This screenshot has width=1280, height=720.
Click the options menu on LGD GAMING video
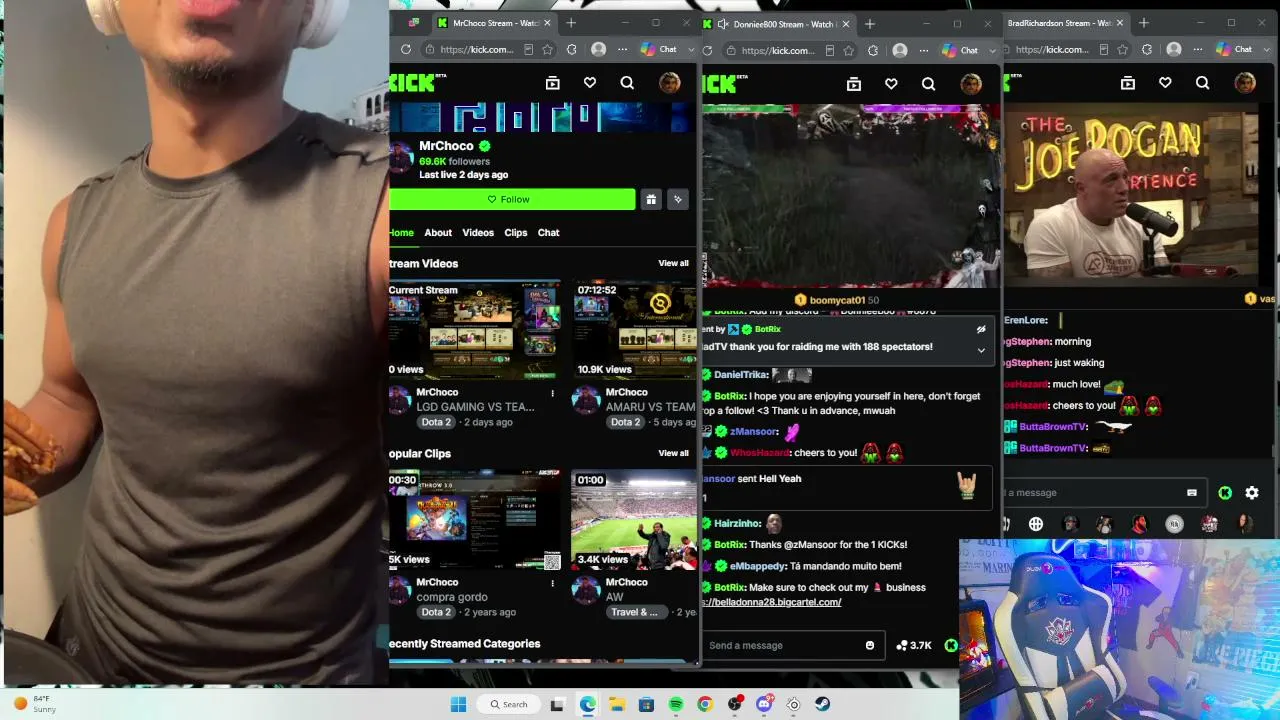tap(552, 394)
